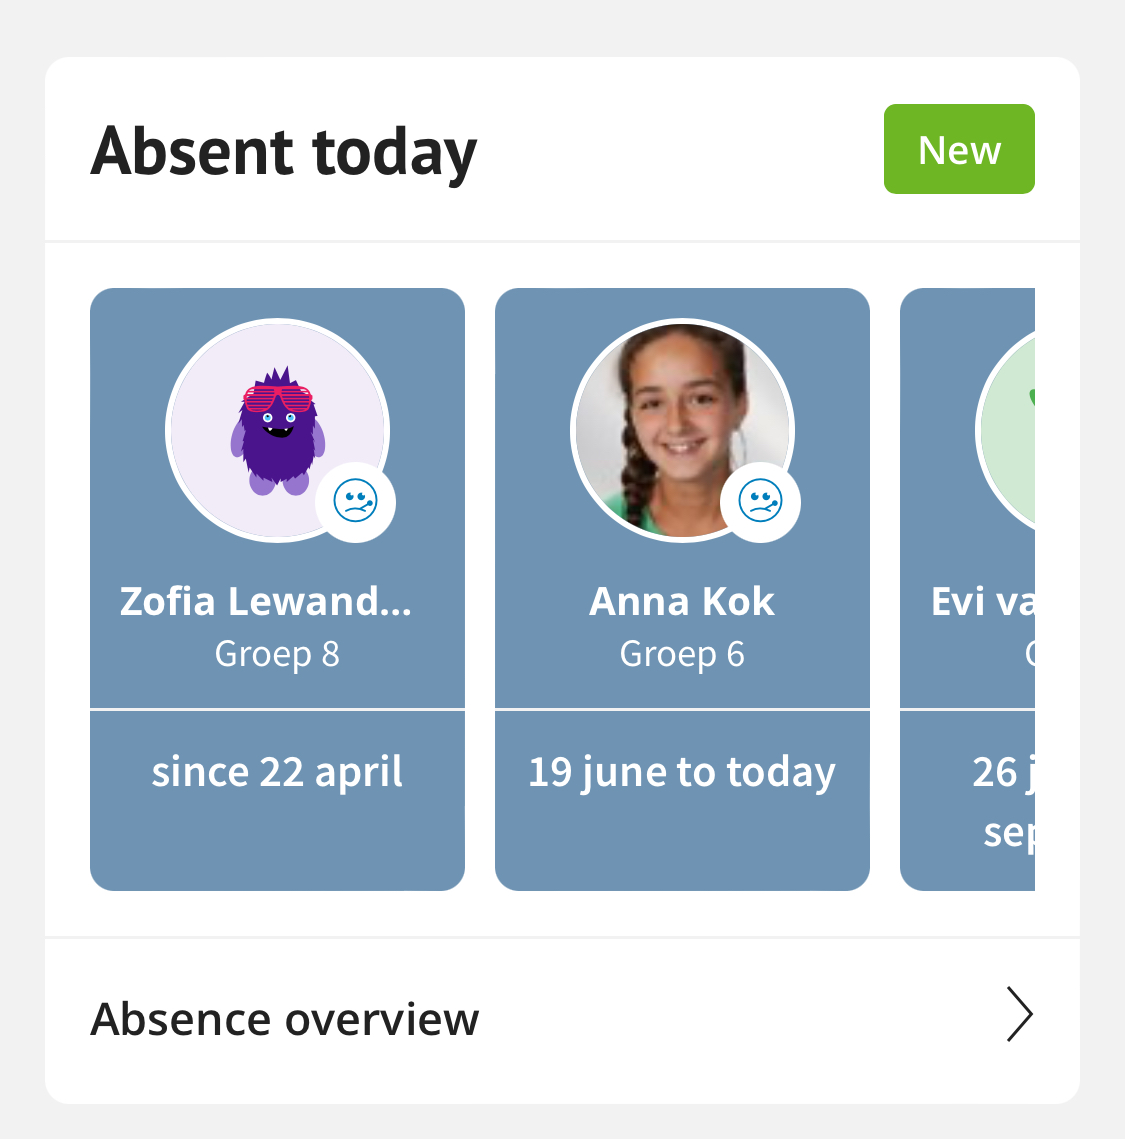The height and width of the screenshot is (1139, 1125).
Task: Open the 'since 22 april' absence period
Action: [277, 771]
